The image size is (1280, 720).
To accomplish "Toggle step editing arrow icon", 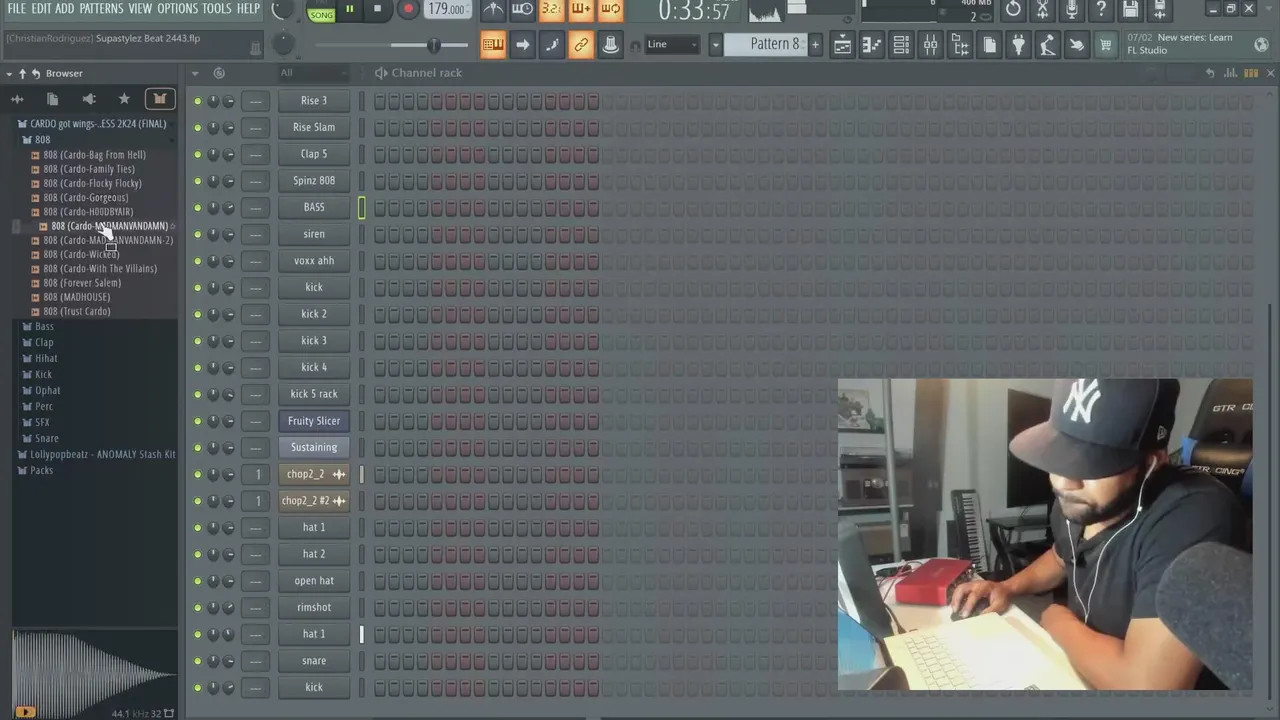I will 522,45.
